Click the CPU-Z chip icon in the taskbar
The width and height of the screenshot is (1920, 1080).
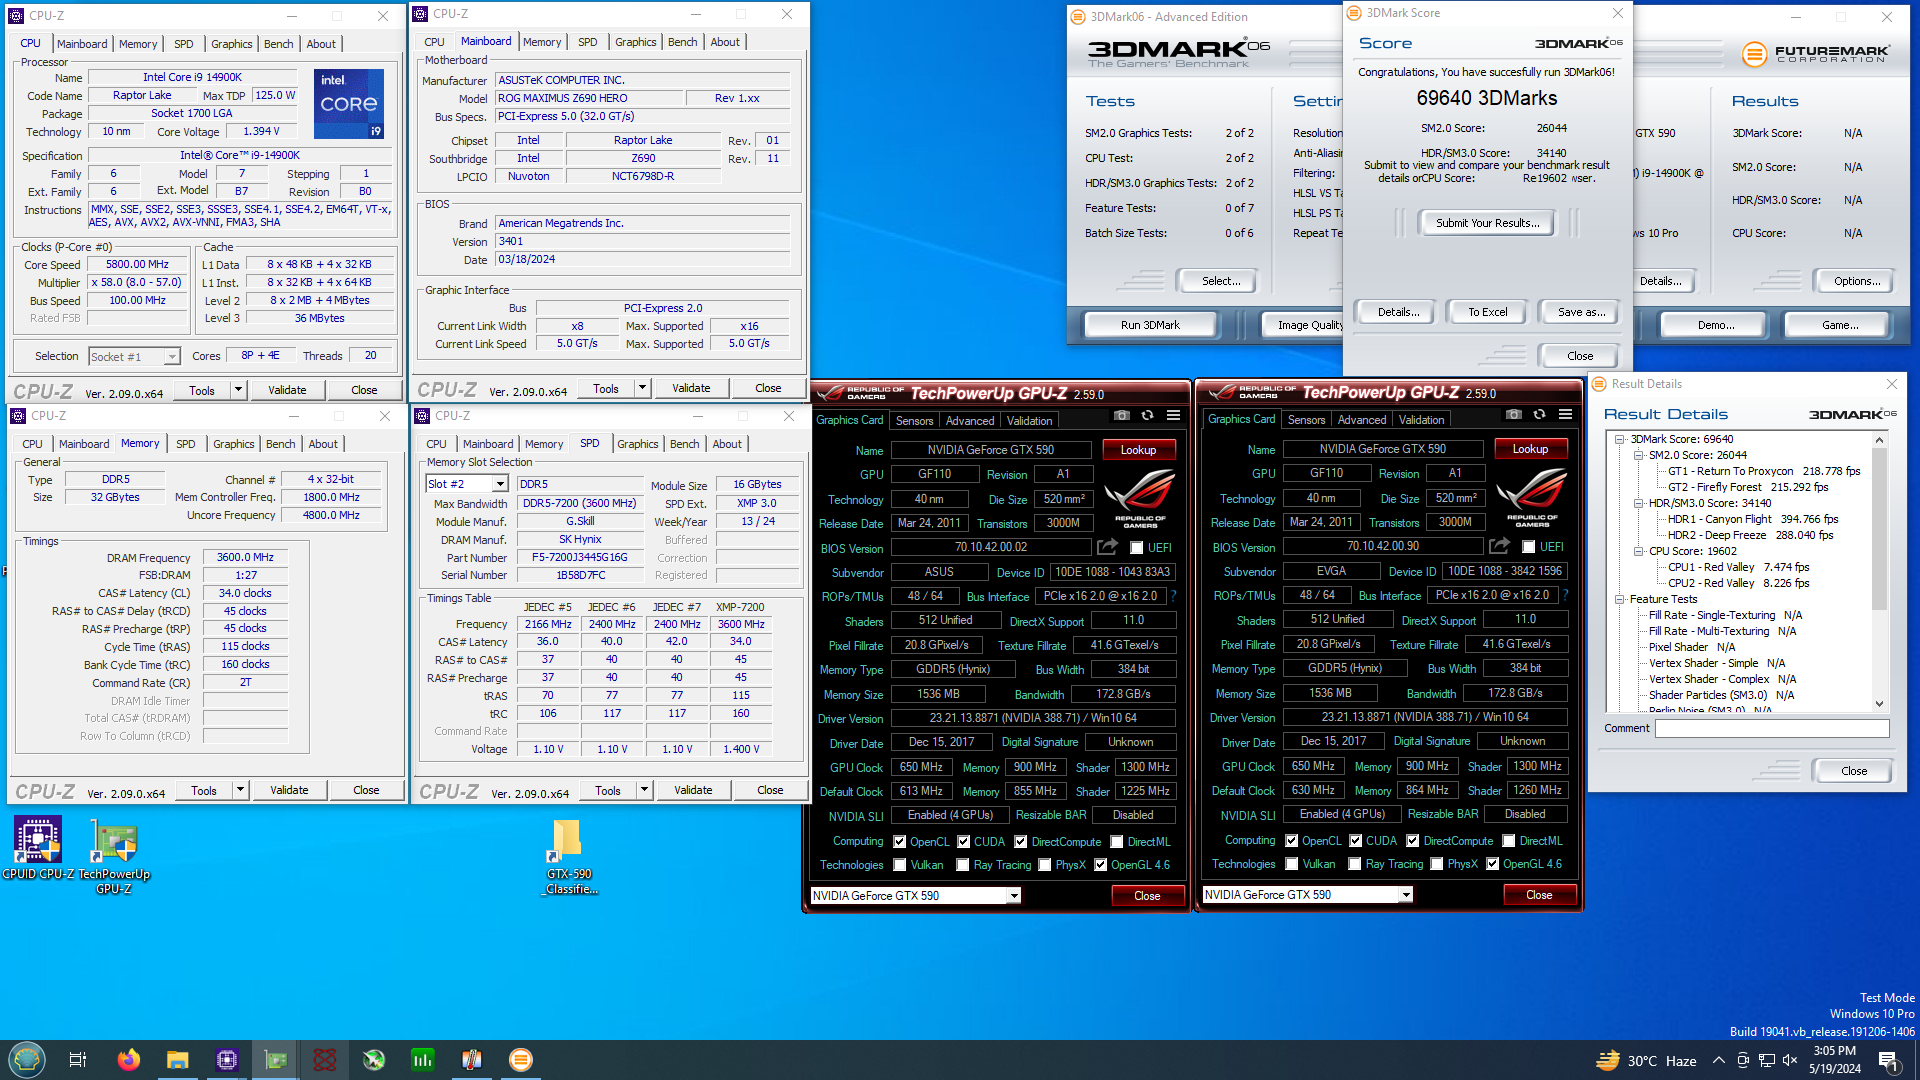(x=227, y=1060)
